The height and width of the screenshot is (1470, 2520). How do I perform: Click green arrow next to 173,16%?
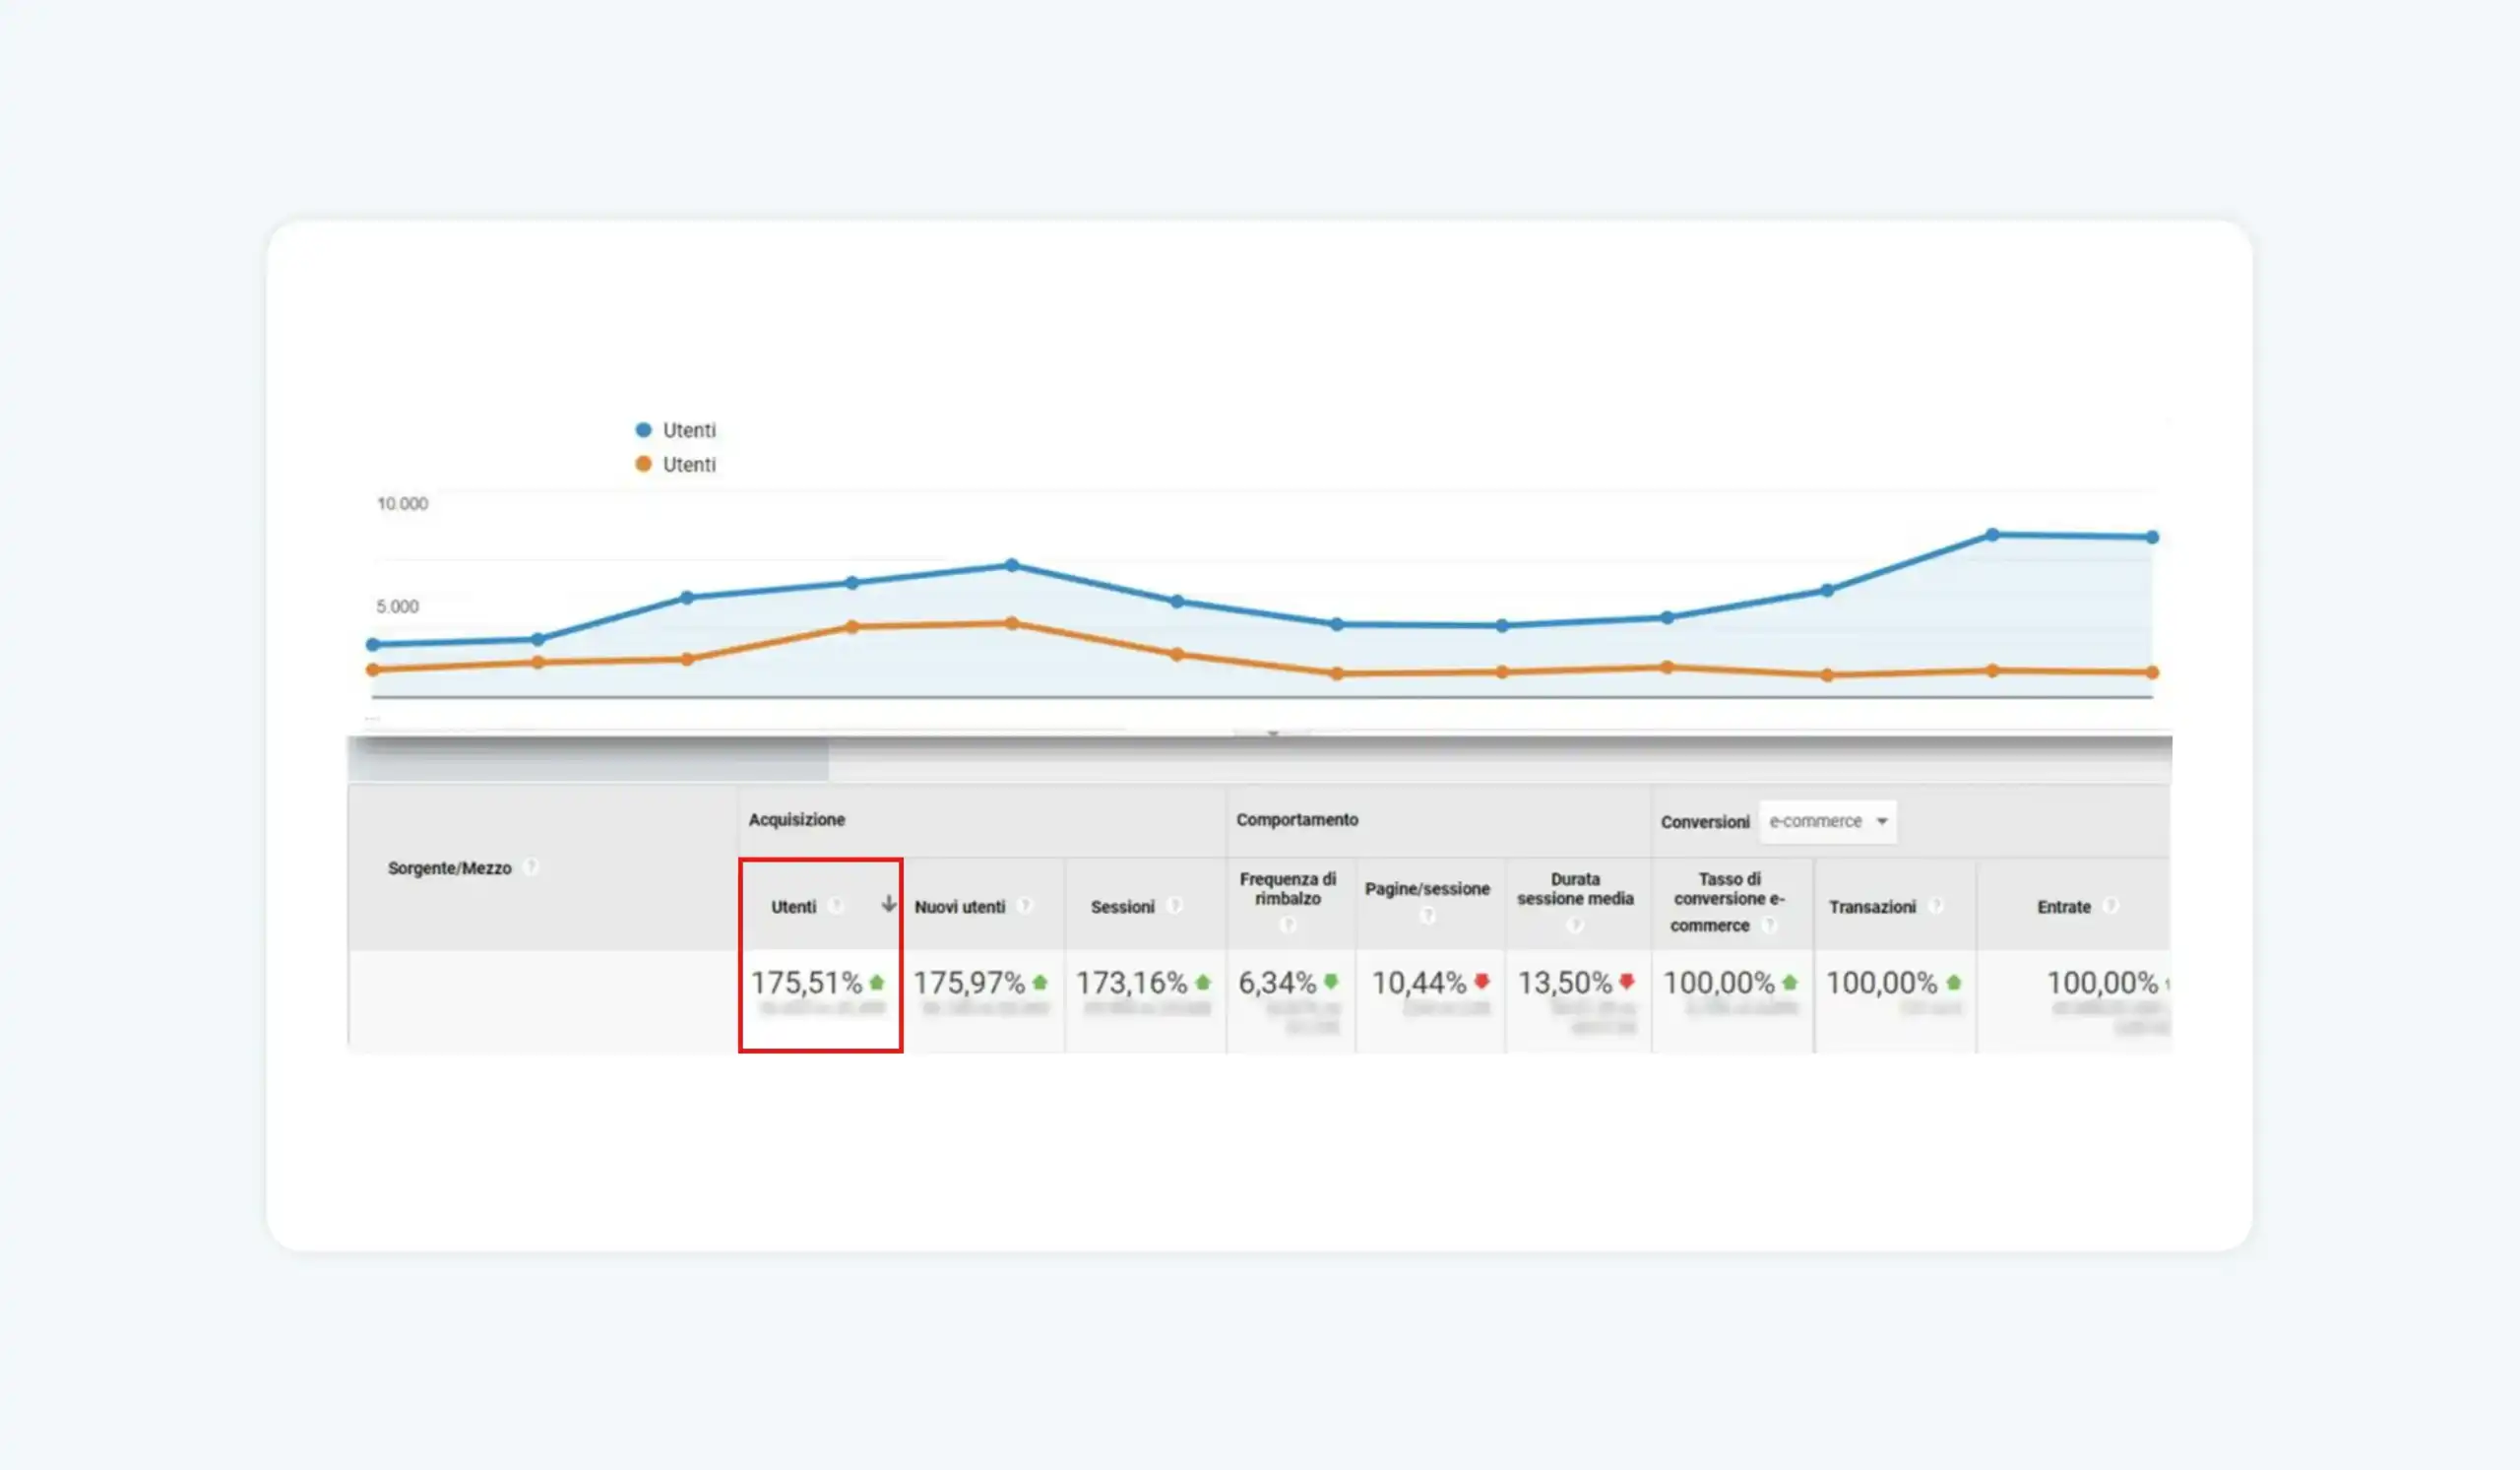coord(1203,983)
